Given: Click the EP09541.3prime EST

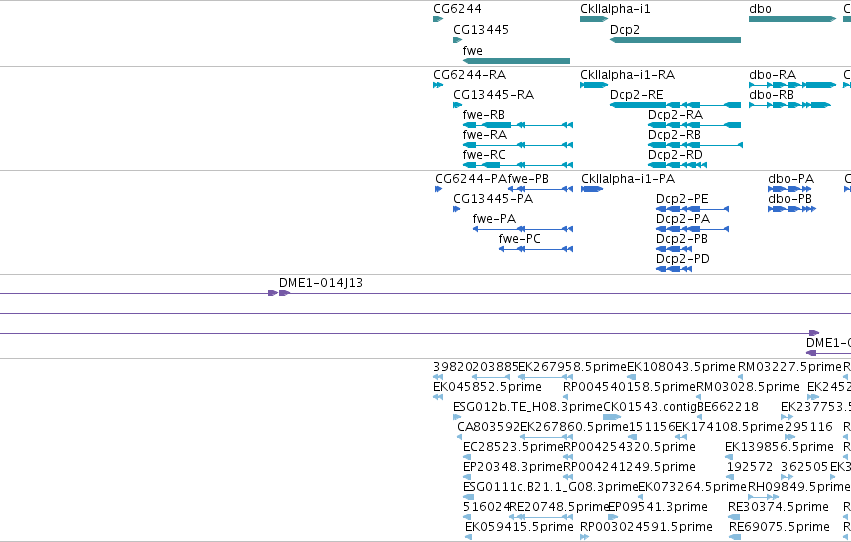Looking at the screenshot, I should click(x=613, y=517).
